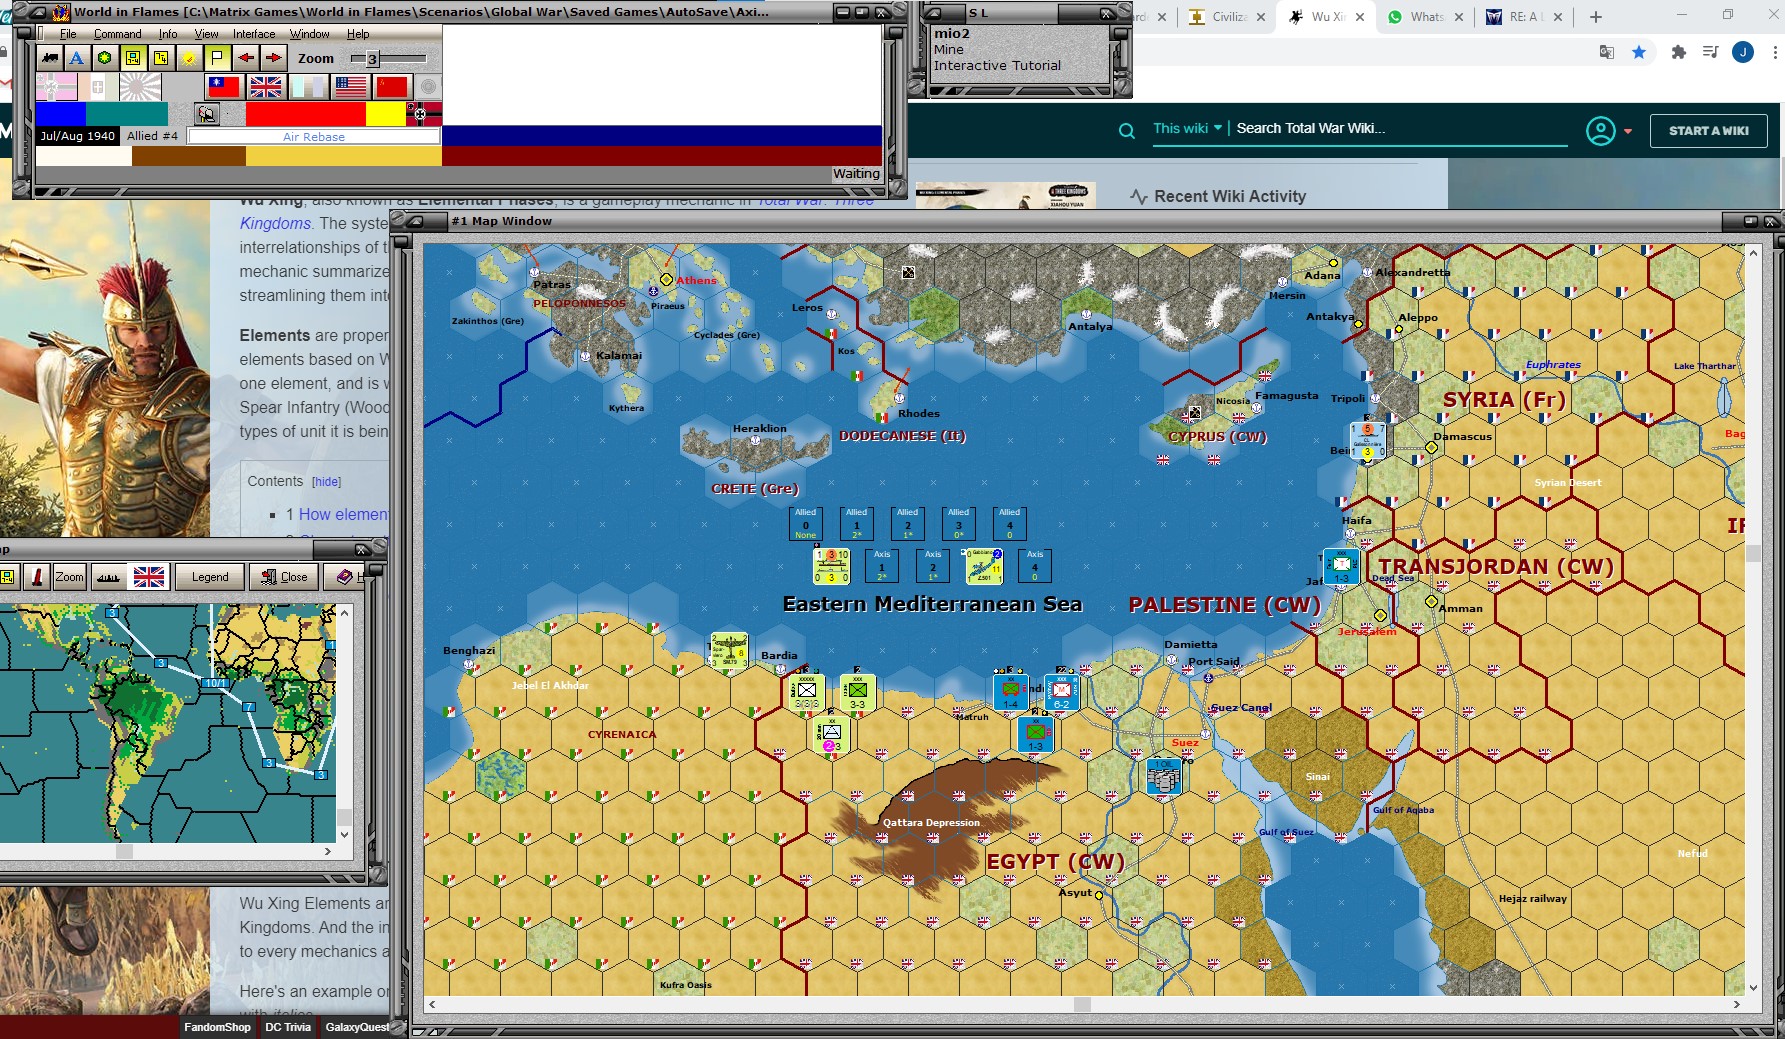The image size is (1785, 1039).
Task: Click the wiki search magnifier icon
Action: (x=1126, y=130)
